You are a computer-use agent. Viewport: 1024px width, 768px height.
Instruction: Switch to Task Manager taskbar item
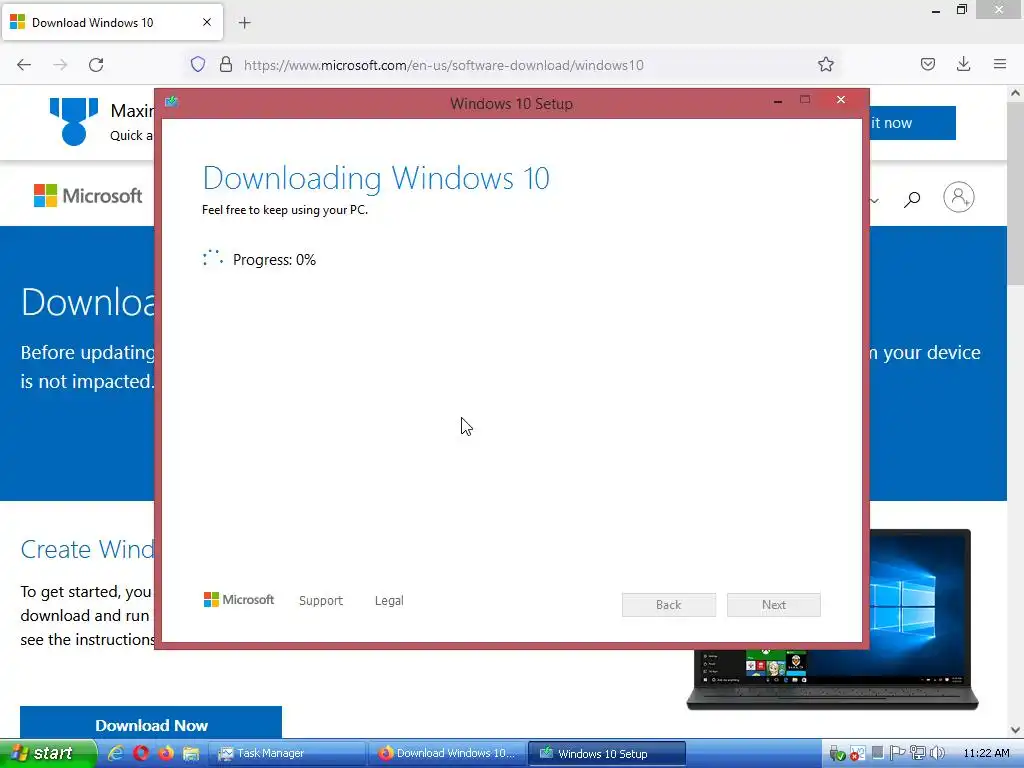click(287, 753)
